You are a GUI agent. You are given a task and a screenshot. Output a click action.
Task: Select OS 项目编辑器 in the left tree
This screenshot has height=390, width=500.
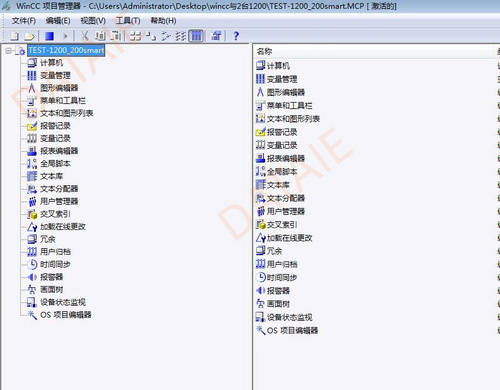[x=66, y=315]
